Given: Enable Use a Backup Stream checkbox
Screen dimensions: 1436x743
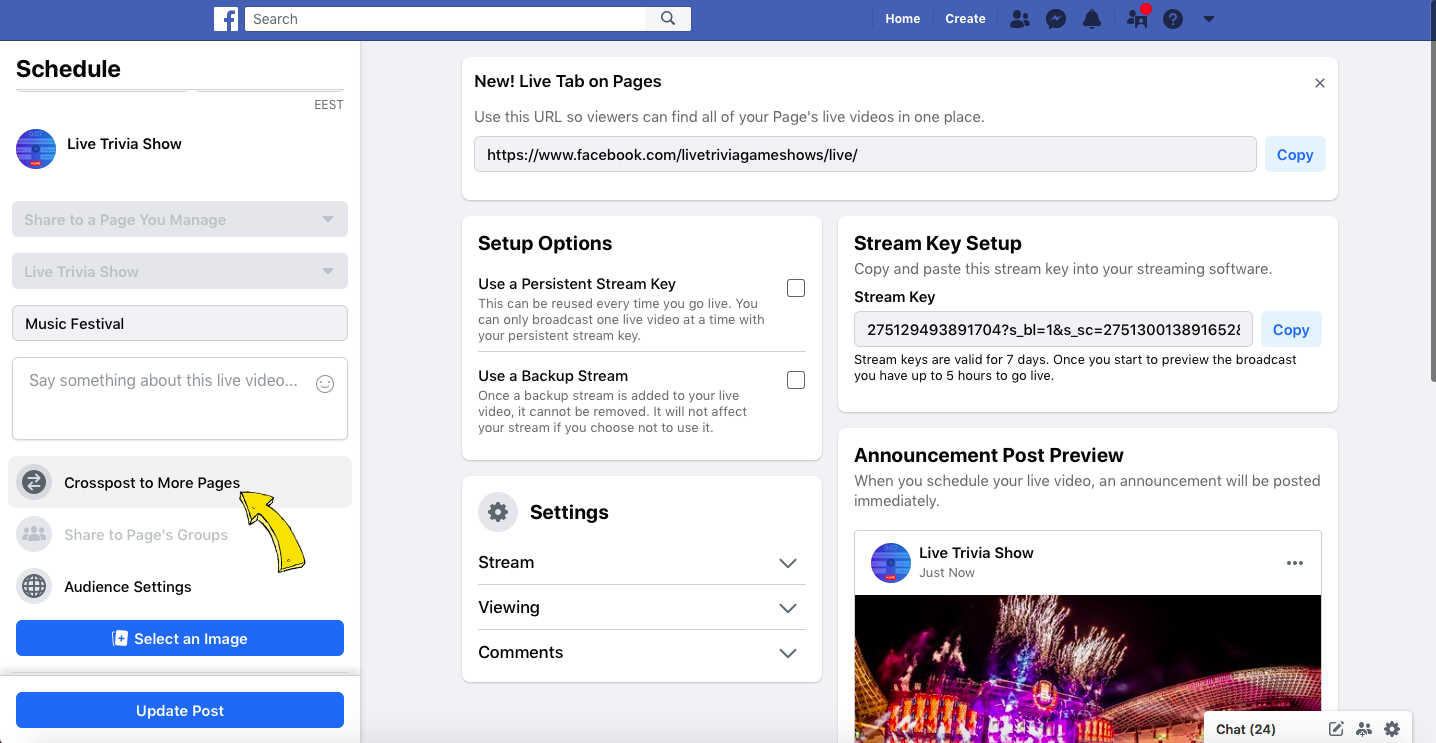Looking at the screenshot, I should (x=796, y=380).
